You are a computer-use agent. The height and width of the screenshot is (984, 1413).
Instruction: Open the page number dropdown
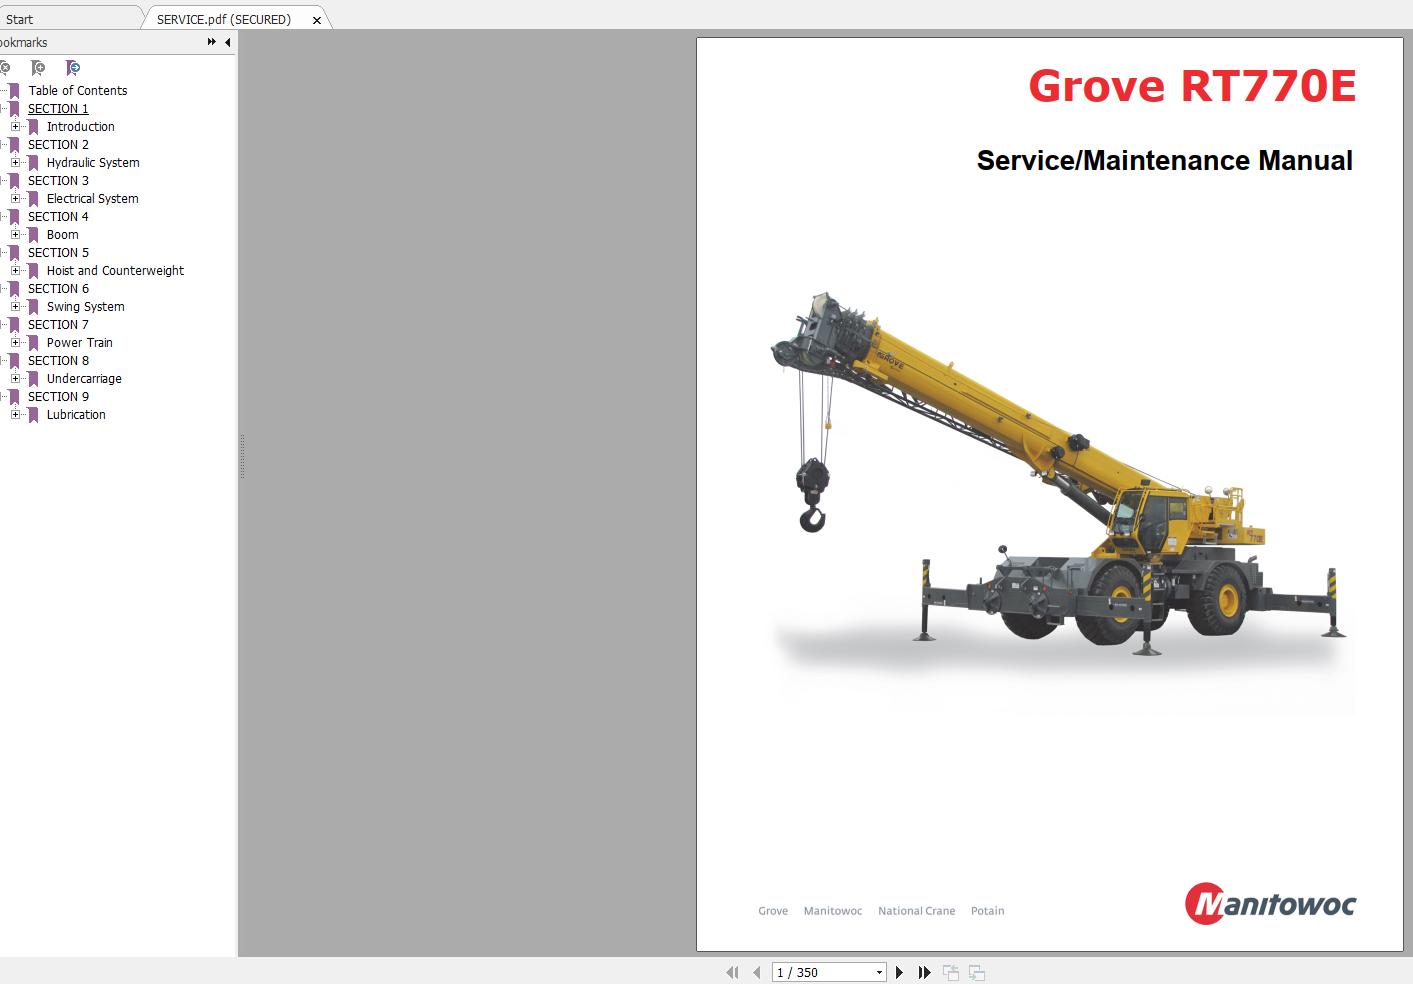(879, 972)
